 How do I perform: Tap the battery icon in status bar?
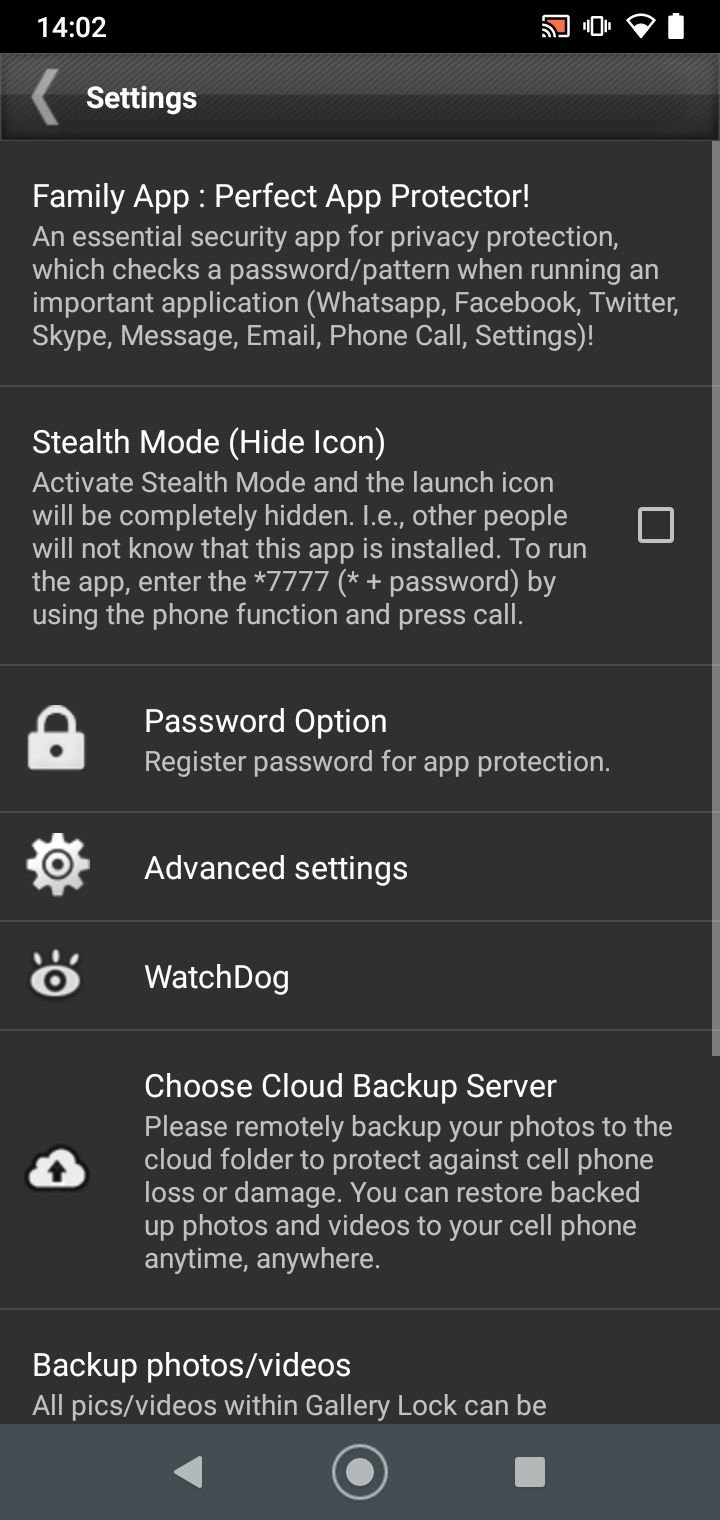click(x=676, y=27)
